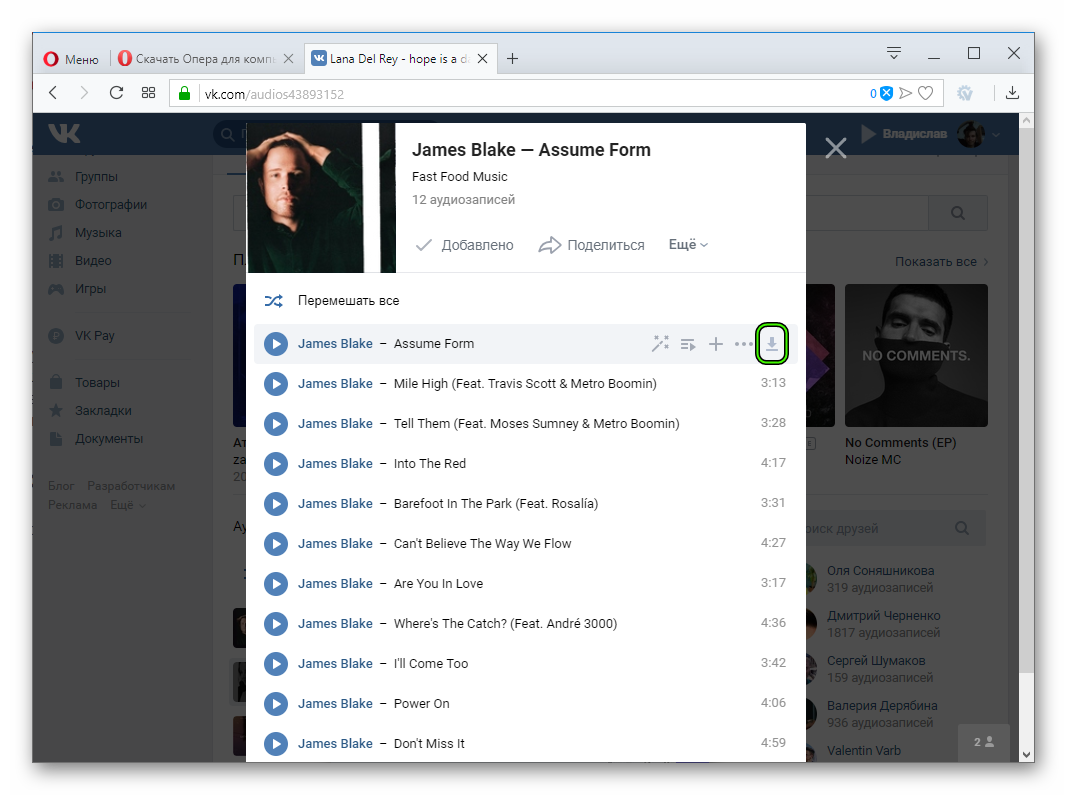Open the Реклама footer link
The width and height of the screenshot is (1067, 795).
click(72, 505)
